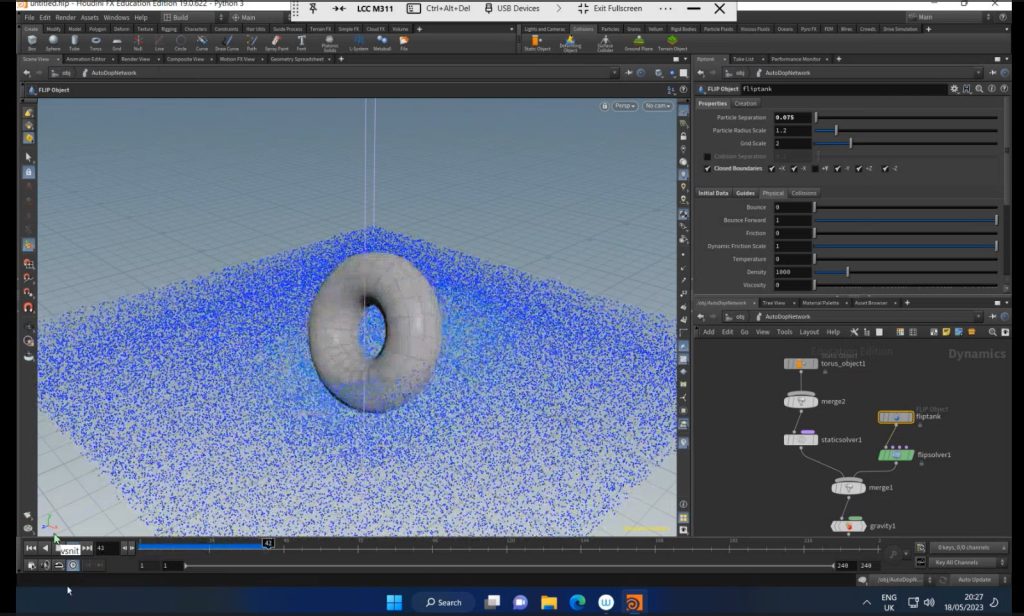Click the magnifier search icon in parameters

979,89
